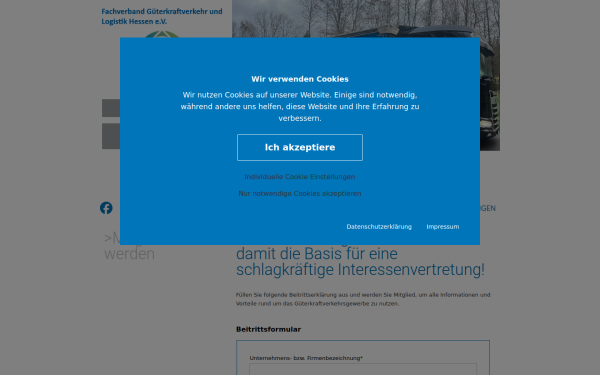This screenshot has height=375, width=600.
Task: Click the Beitrittsformular heading
Action: [268, 329]
